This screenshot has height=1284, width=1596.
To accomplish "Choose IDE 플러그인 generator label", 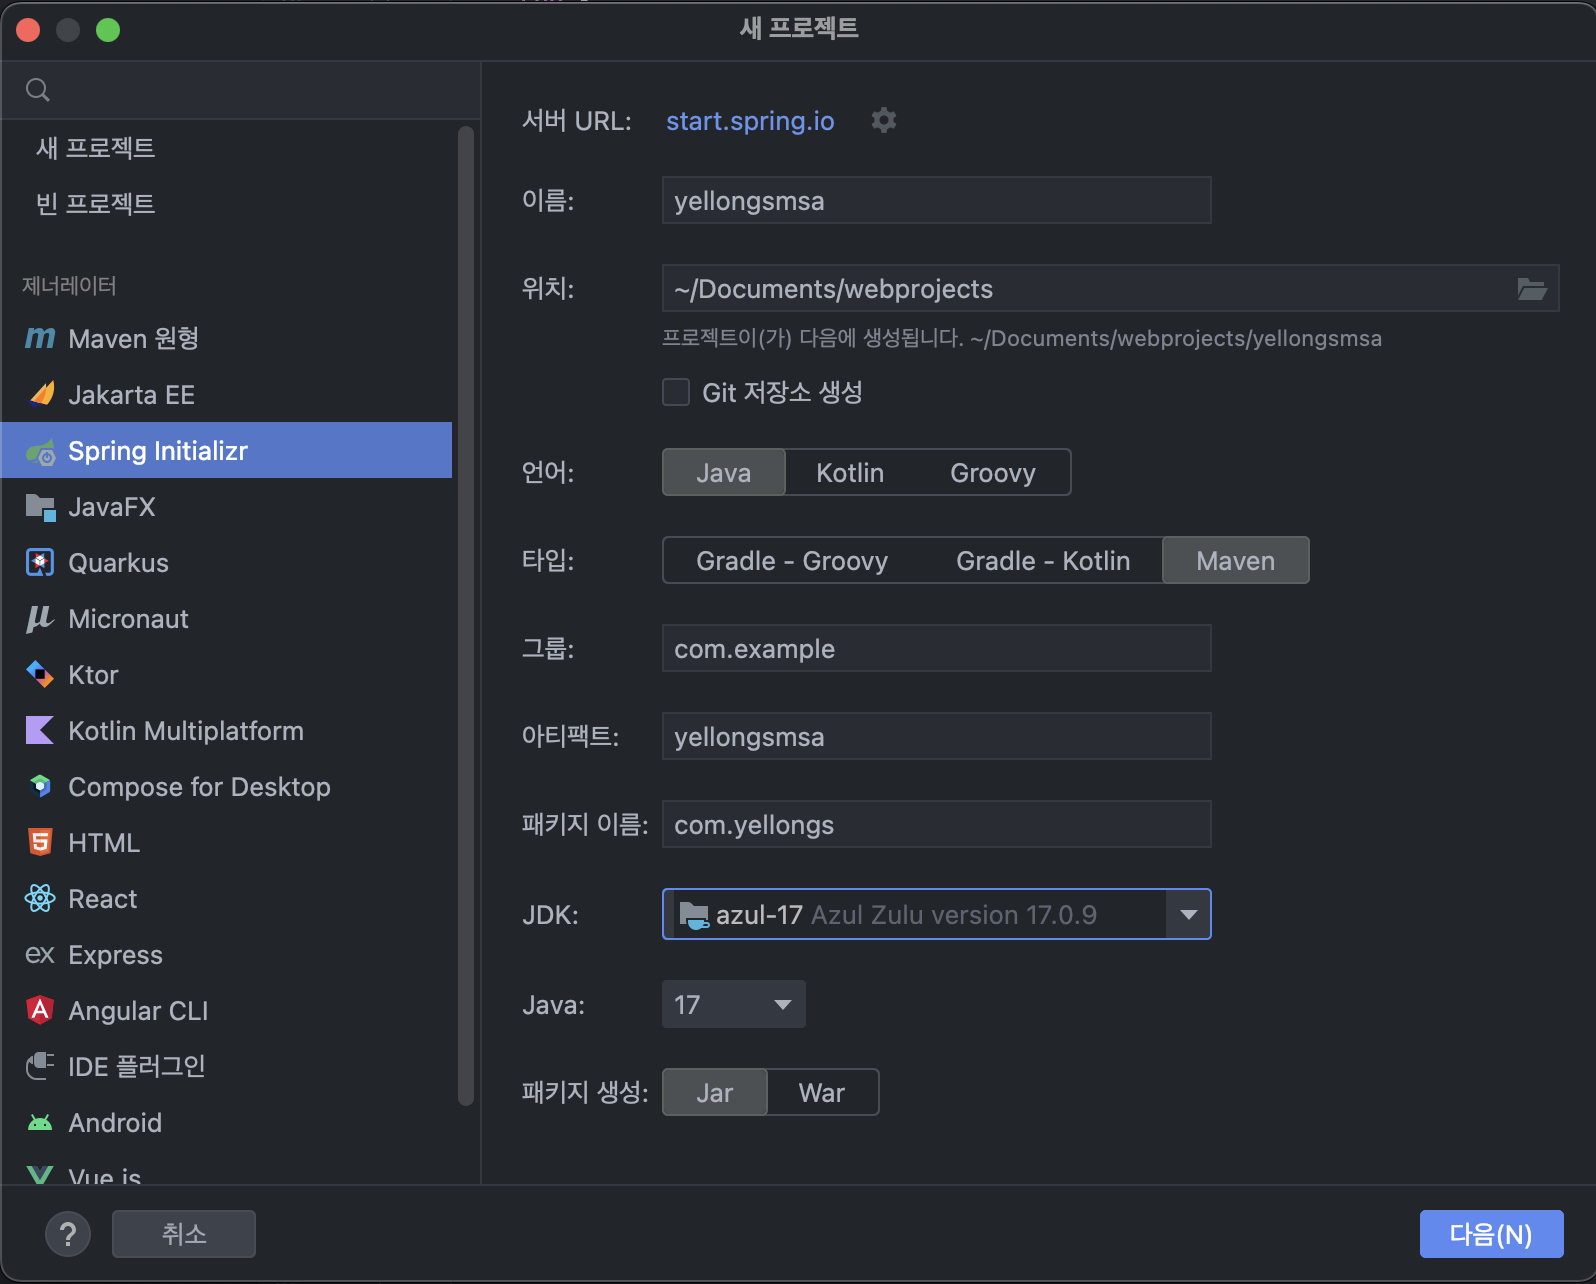I will pyautogui.click(x=137, y=1067).
